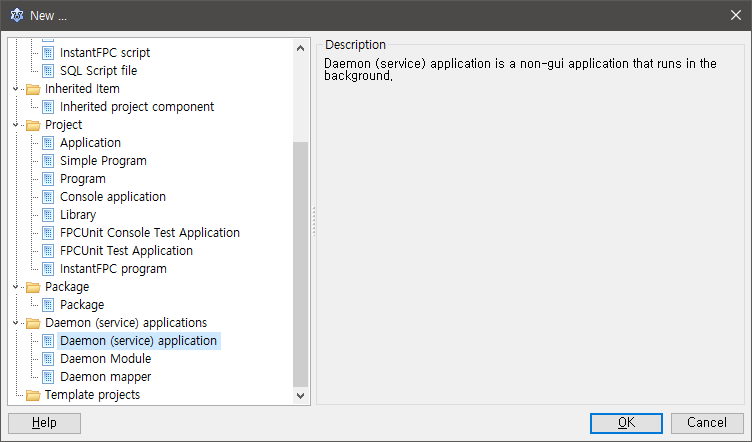Screen dimensions: 752x442
Task: Click the icon beside SQL Script file
Action: [48, 71]
